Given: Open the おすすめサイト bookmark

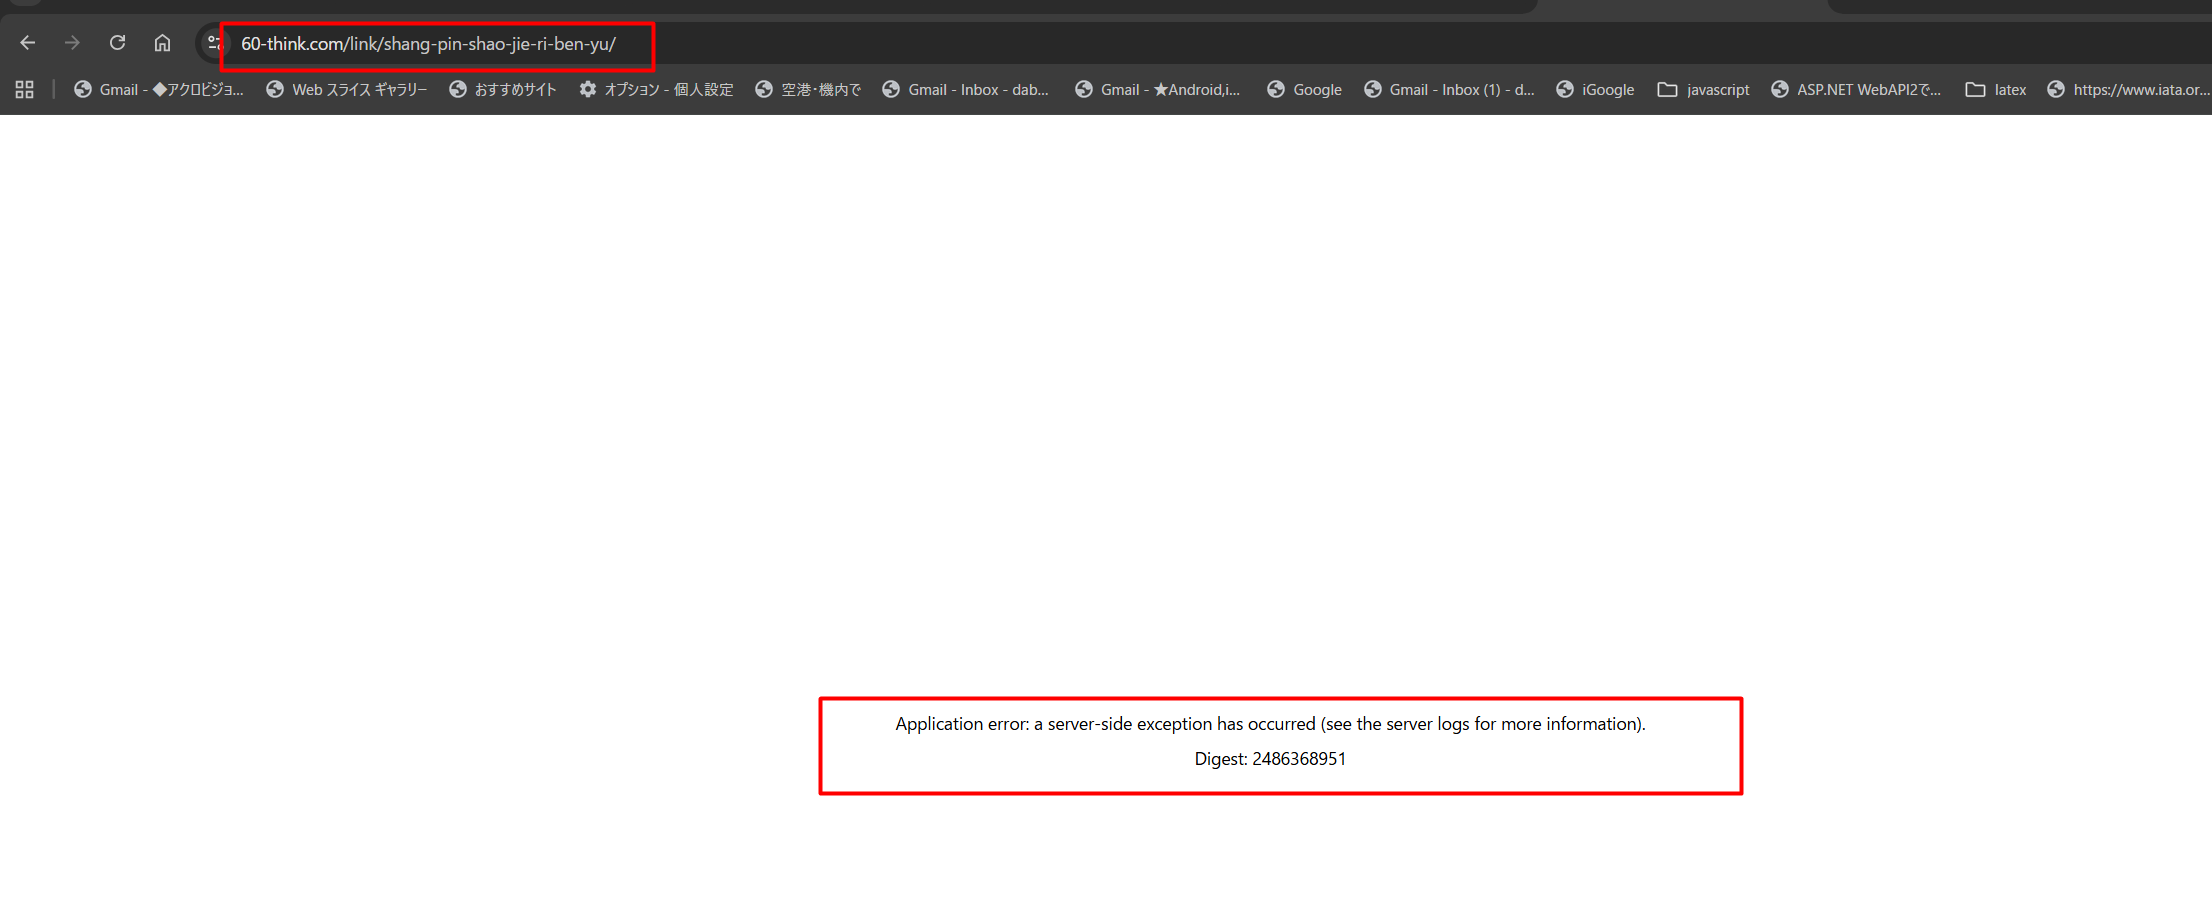Looking at the screenshot, I should [503, 90].
